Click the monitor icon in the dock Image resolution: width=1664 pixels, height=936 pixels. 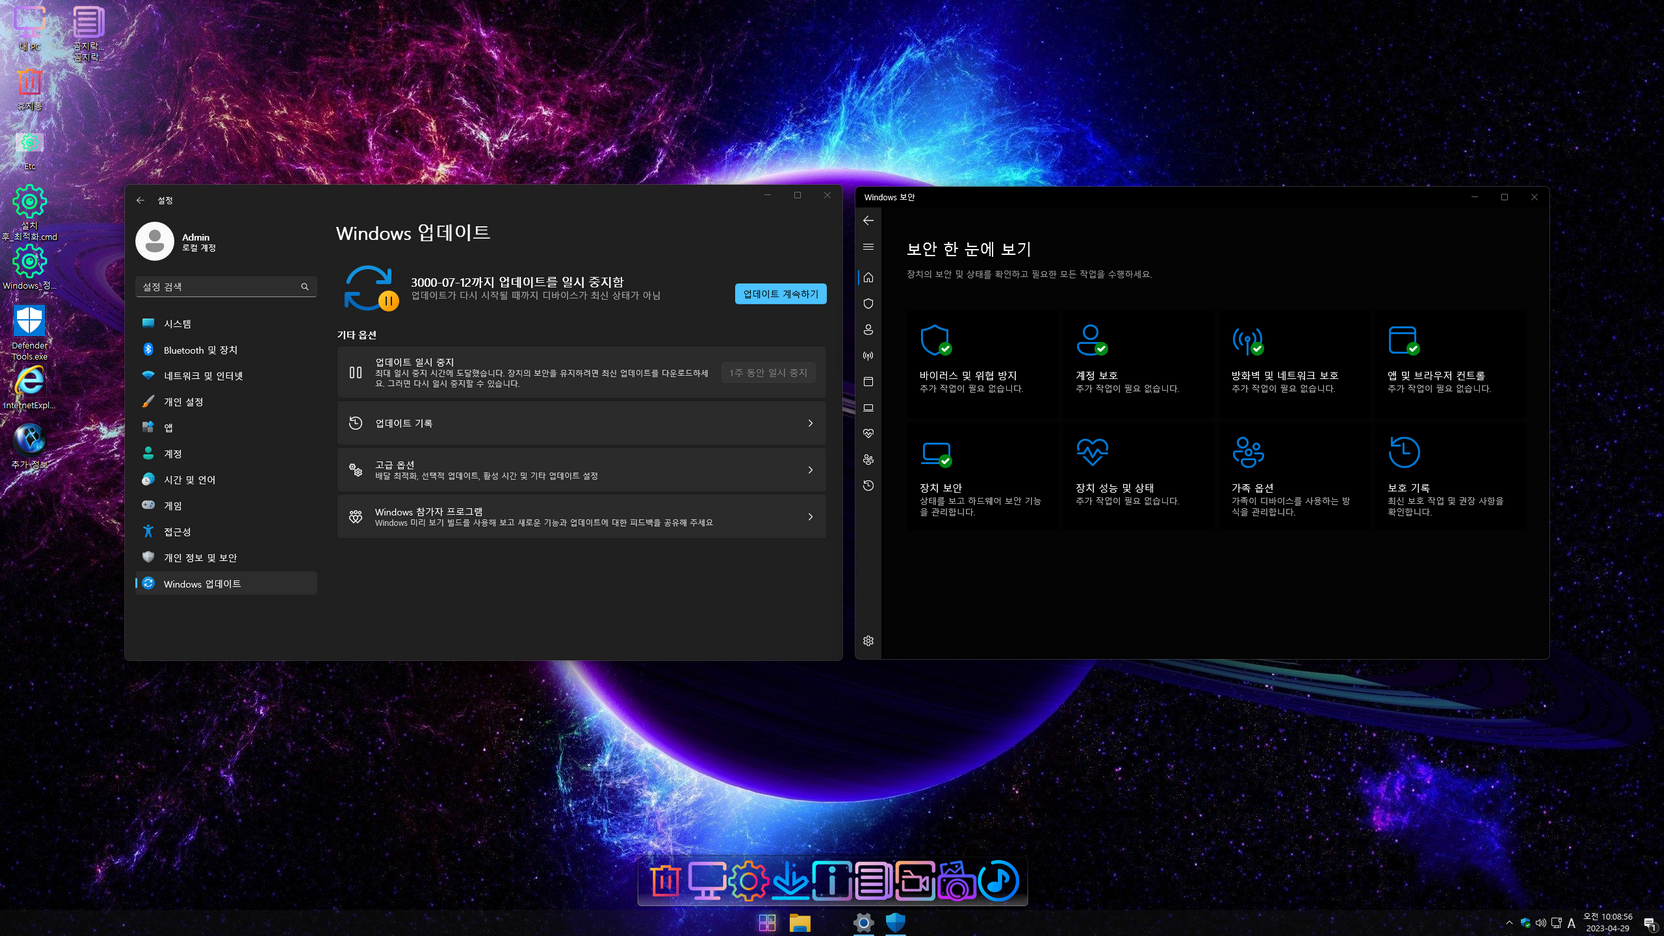pyautogui.click(x=707, y=881)
